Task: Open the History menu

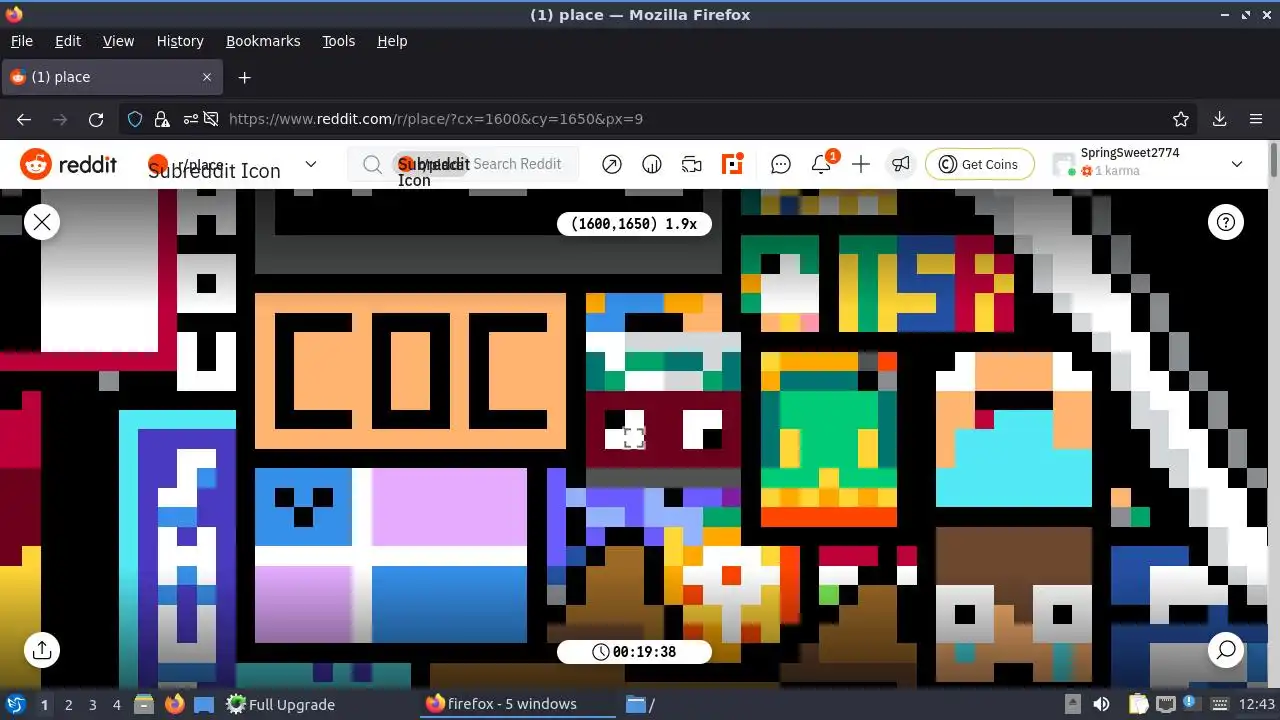Action: coord(180,41)
